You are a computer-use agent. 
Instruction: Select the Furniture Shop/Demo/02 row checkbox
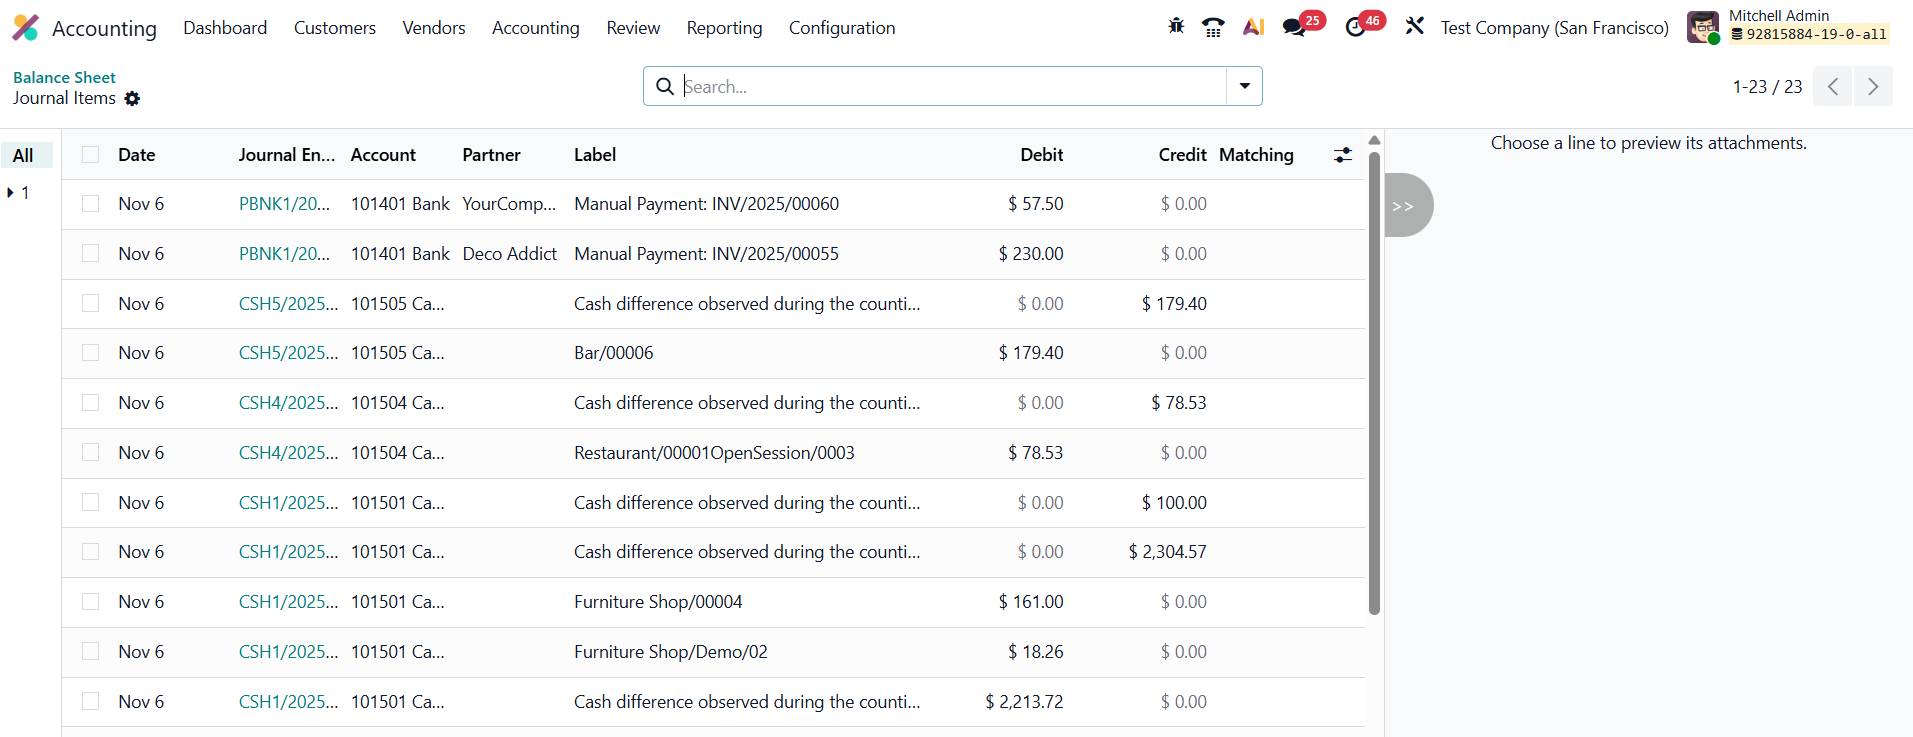pos(91,652)
